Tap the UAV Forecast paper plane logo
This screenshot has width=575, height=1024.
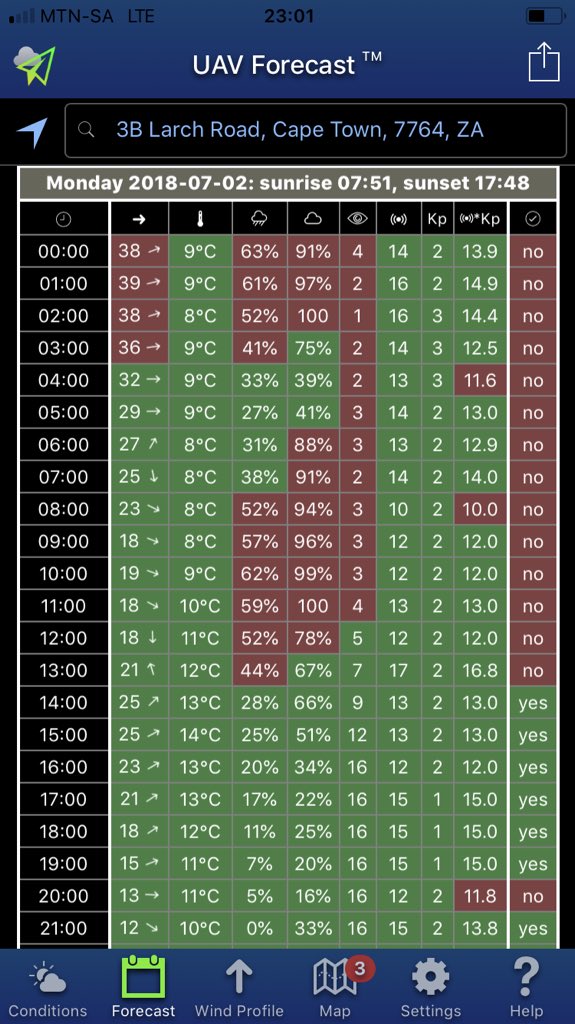34,65
